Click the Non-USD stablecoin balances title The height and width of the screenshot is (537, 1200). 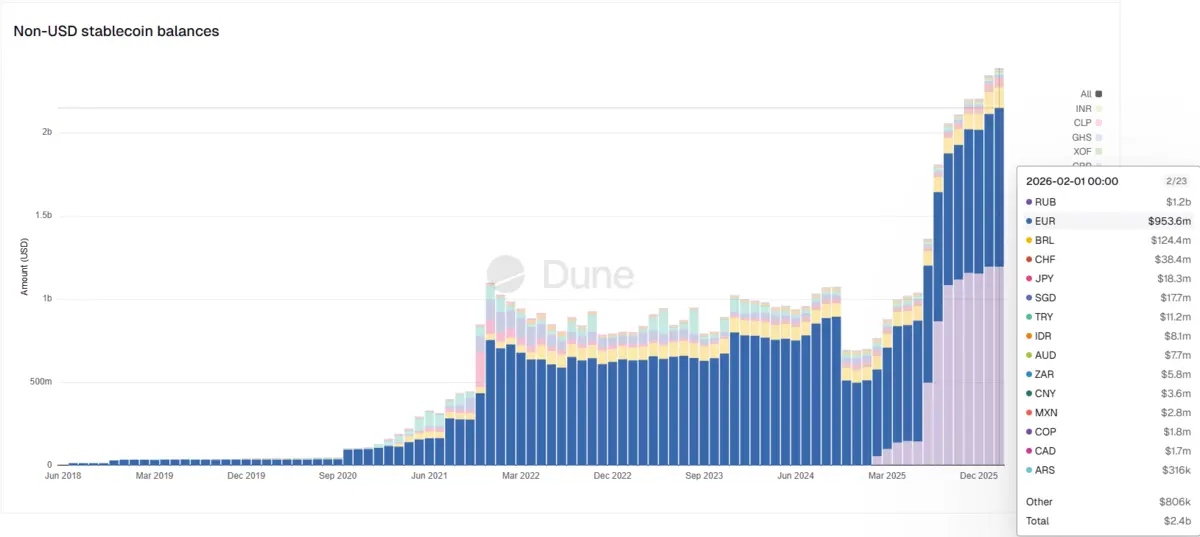pyautogui.click(x=116, y=31)
